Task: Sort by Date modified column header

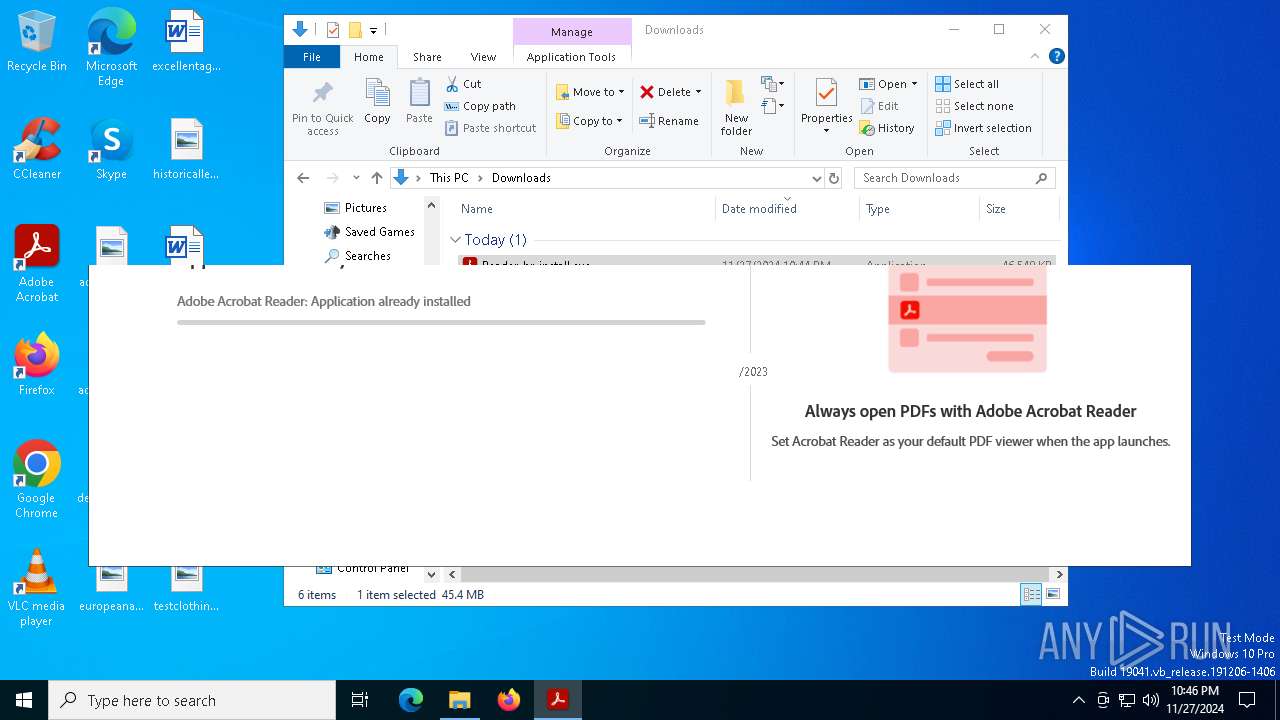Action: point(759,209)
